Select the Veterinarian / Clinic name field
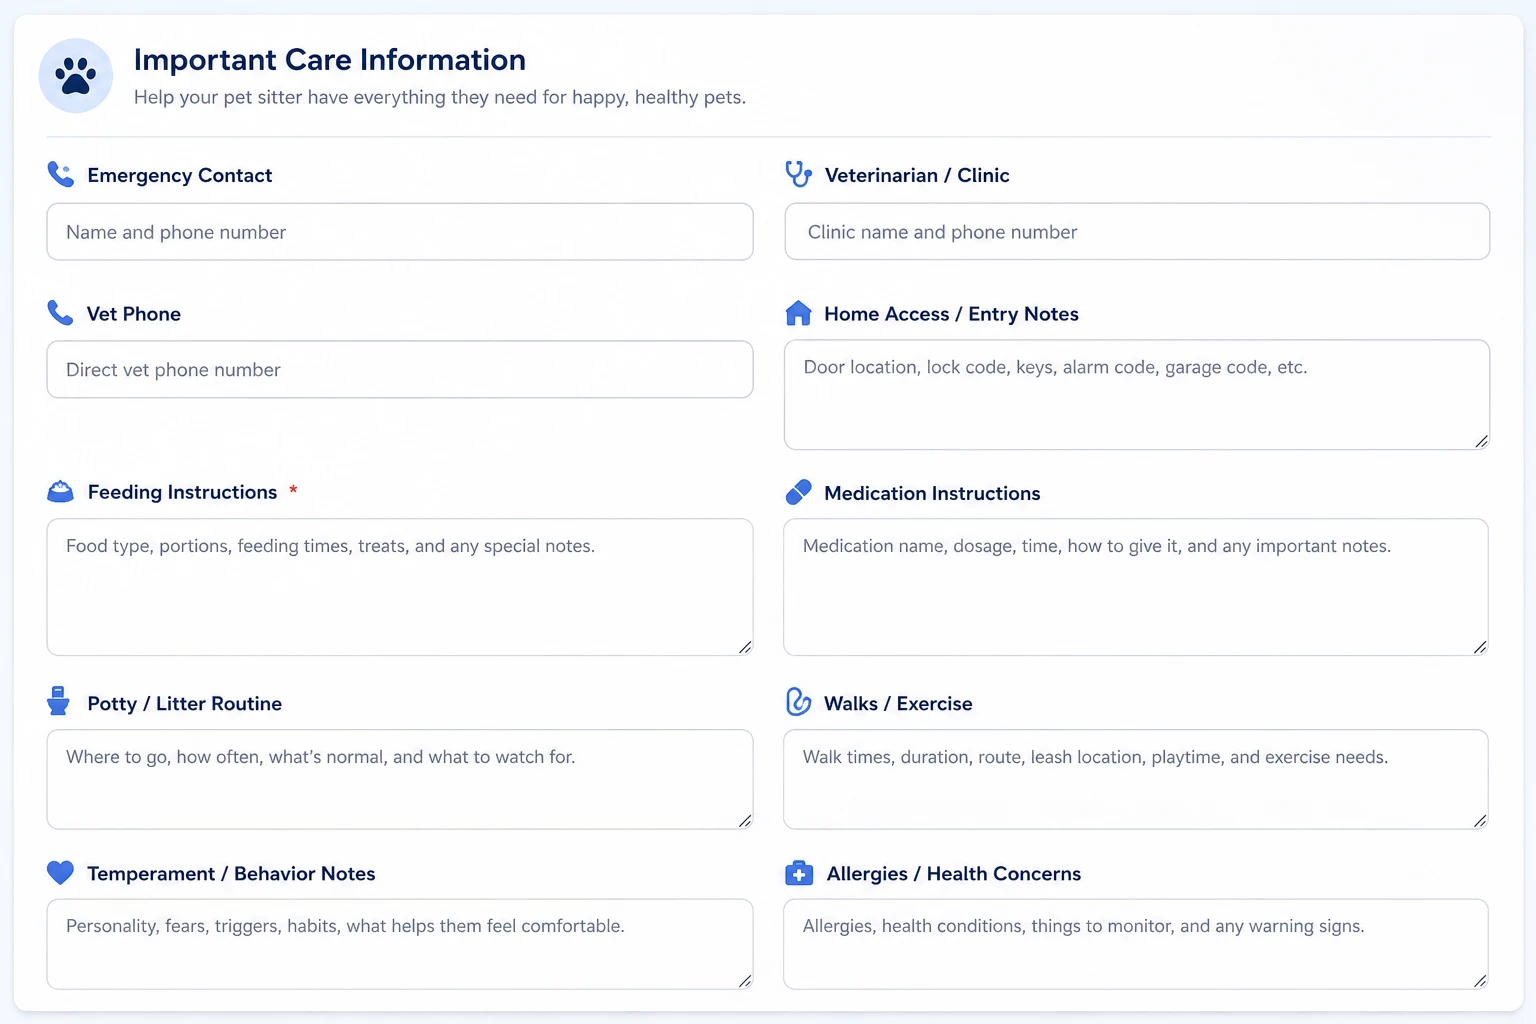Screen dimensions: 1536x1024 coord(1137,232)
